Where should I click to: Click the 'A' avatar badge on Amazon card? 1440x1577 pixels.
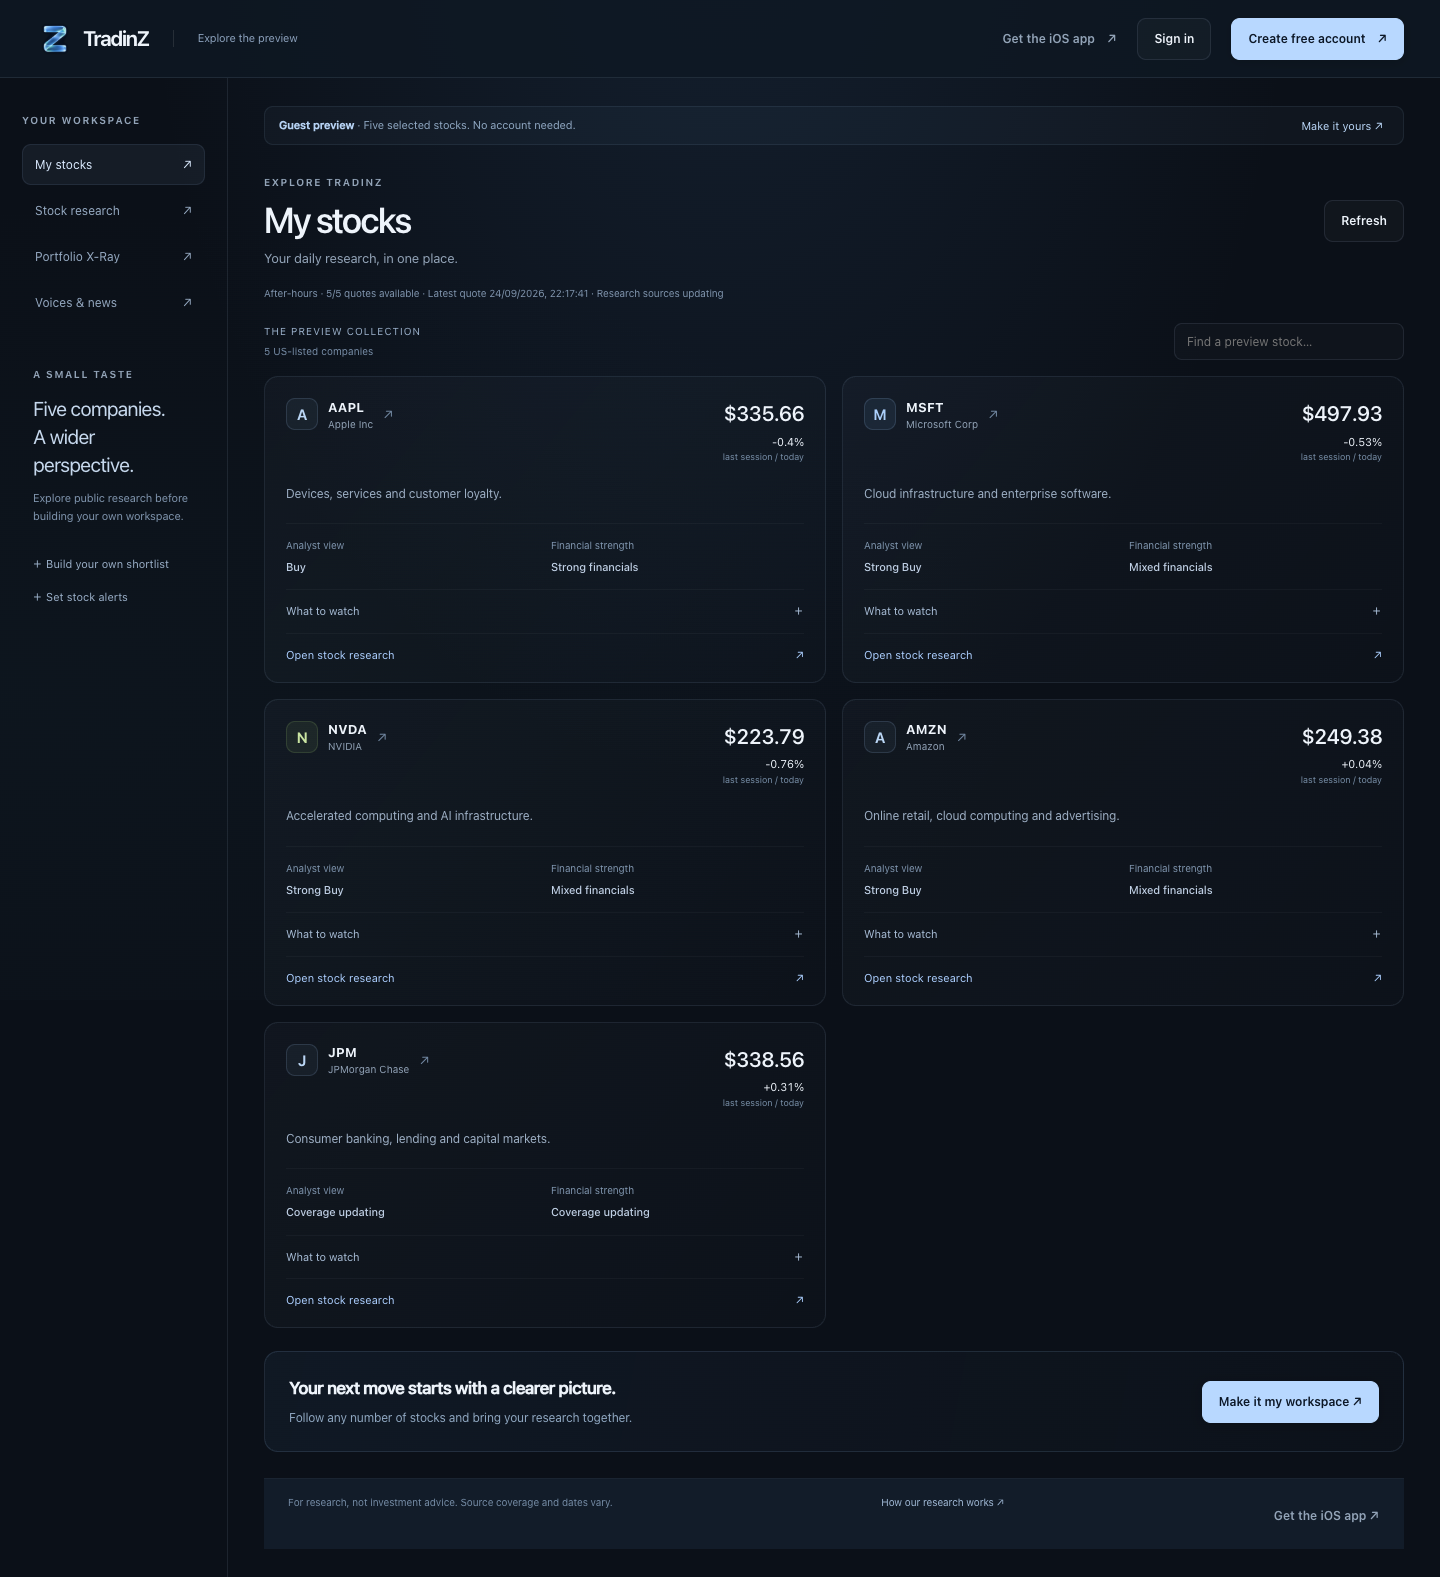click(x=880, y=737)
